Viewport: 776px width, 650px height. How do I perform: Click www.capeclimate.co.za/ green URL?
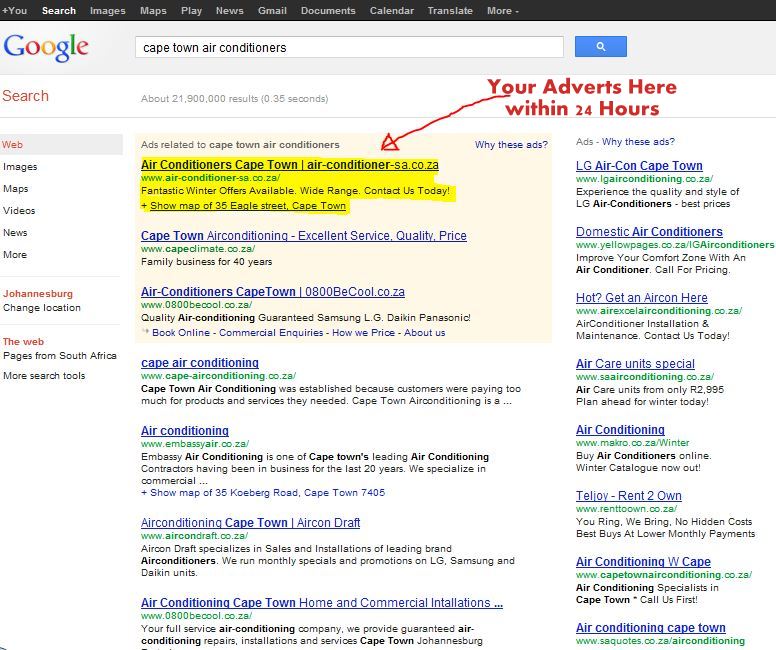point(198,249)
